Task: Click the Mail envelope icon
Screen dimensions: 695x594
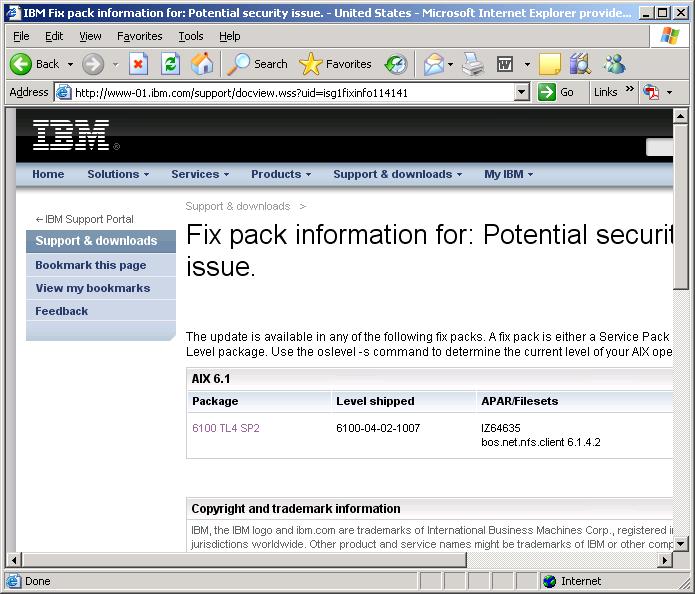Action: (x=433, y=64)
